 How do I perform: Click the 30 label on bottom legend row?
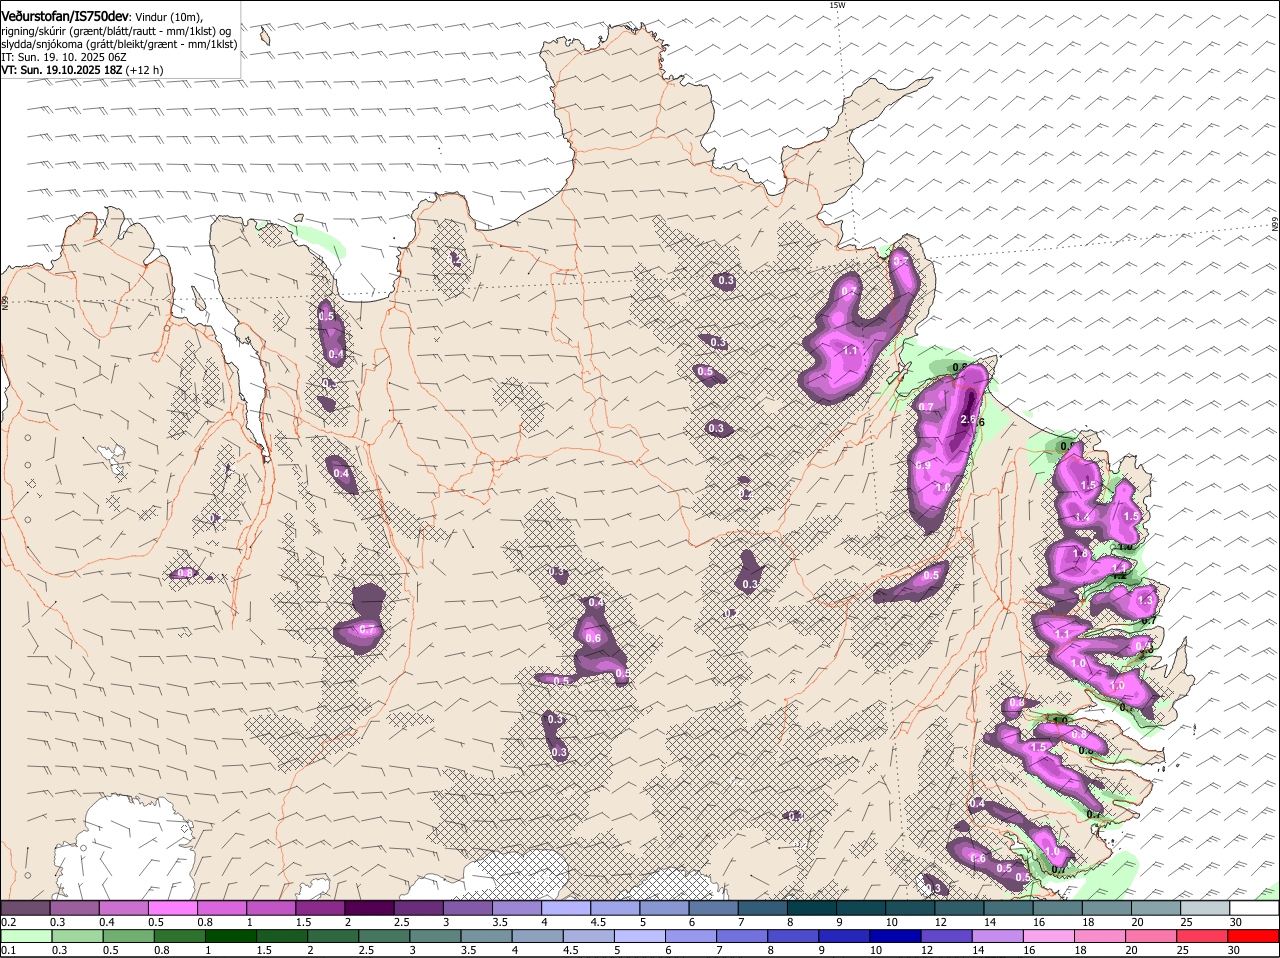(1234, 950)
